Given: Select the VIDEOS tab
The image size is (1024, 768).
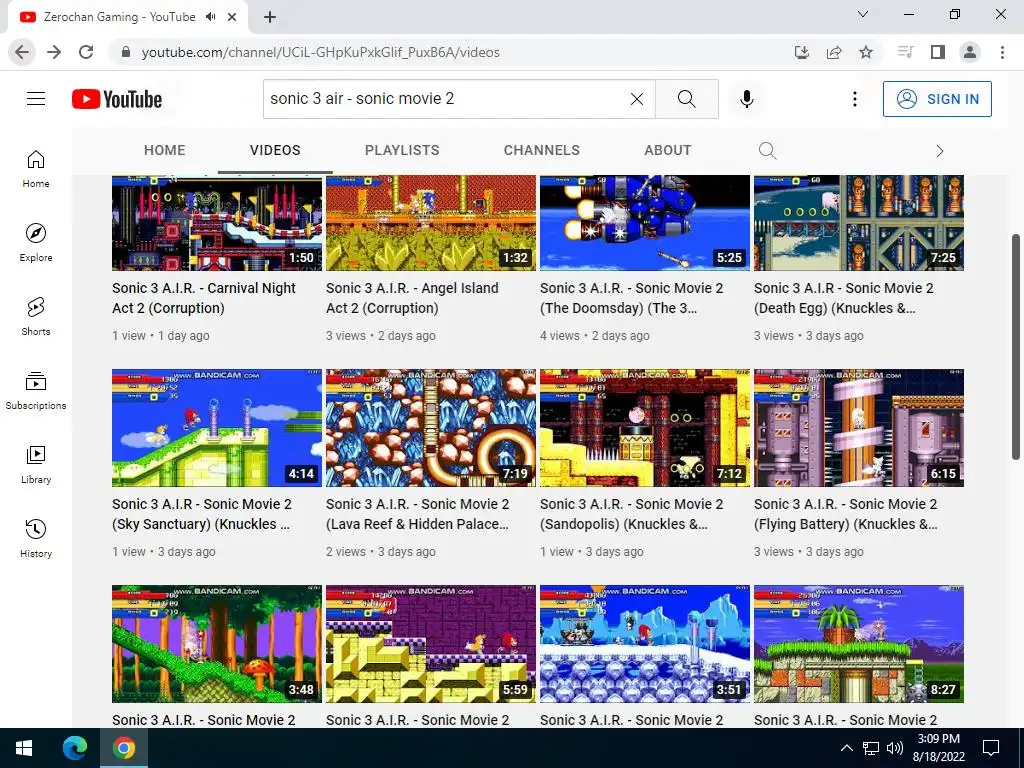Looking at the screenshot, I should click(x=275, y=150).
